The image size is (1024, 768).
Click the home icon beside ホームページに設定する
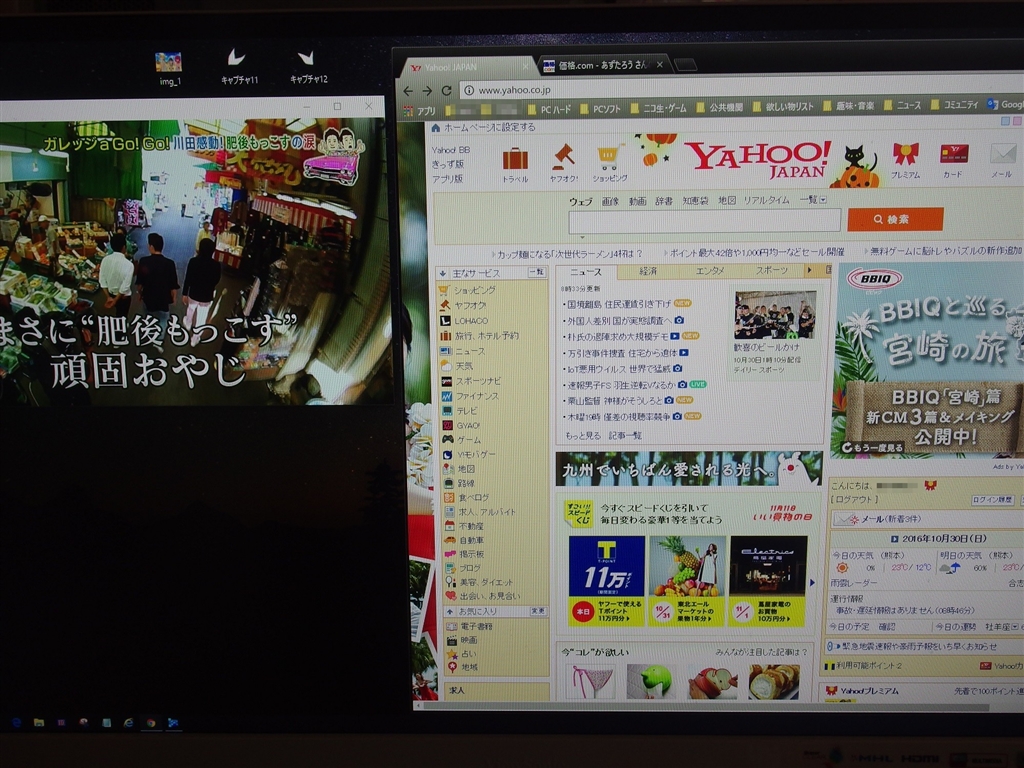click(x=436, y=127)
